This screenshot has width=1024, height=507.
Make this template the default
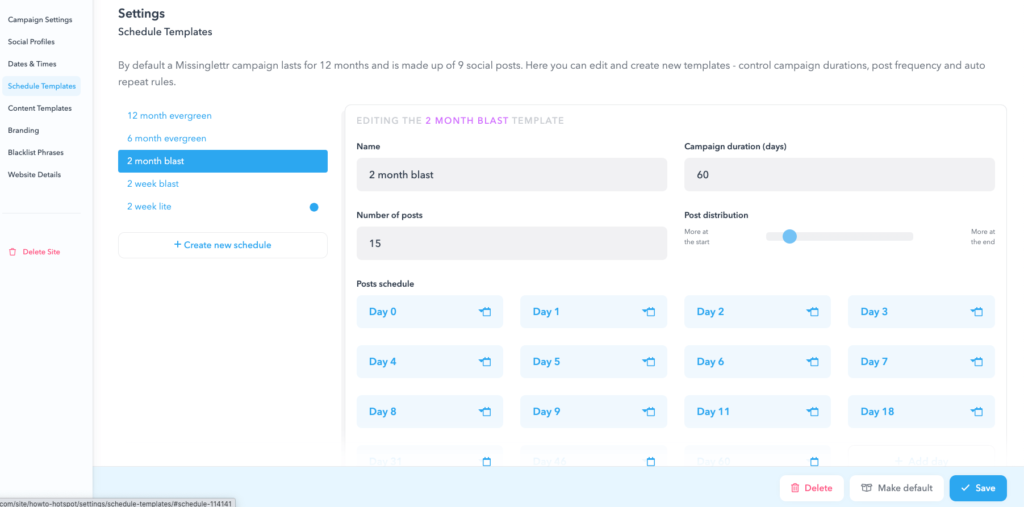[x=896, y=488]
